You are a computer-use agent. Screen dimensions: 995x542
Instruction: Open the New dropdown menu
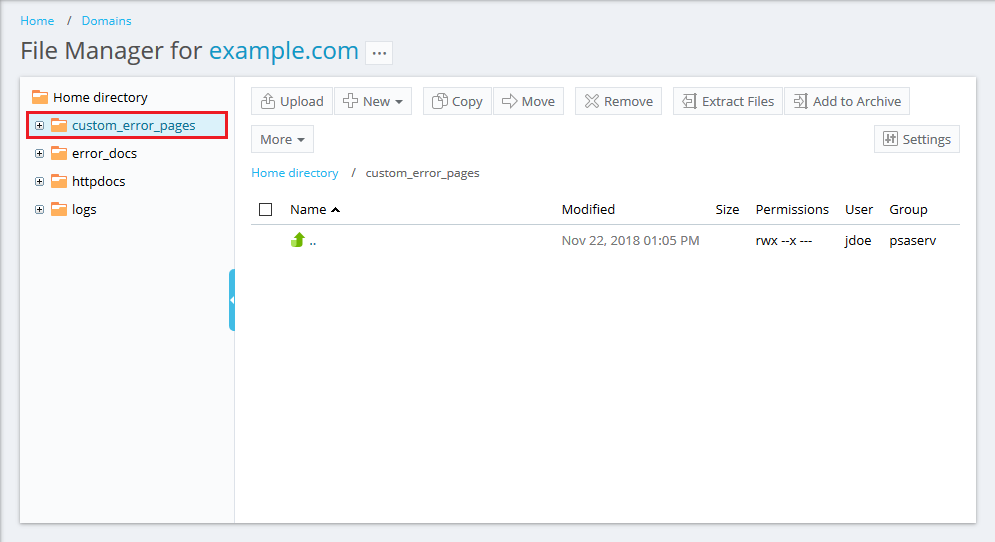click(373, 101)
